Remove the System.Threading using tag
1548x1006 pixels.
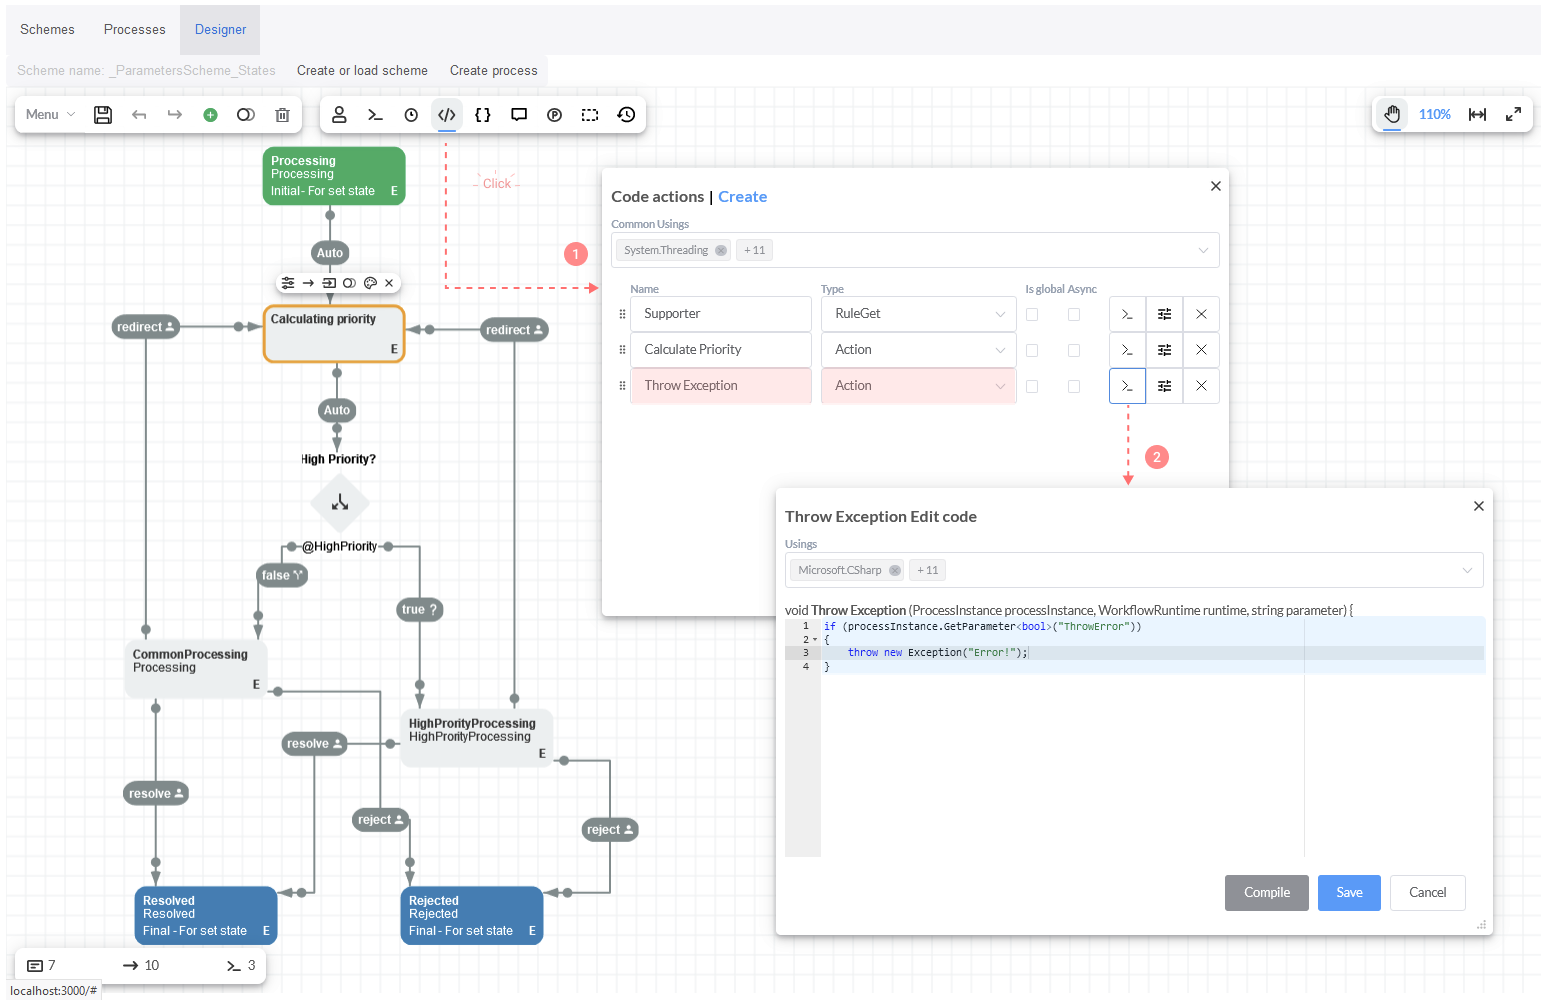coord(720,251)
